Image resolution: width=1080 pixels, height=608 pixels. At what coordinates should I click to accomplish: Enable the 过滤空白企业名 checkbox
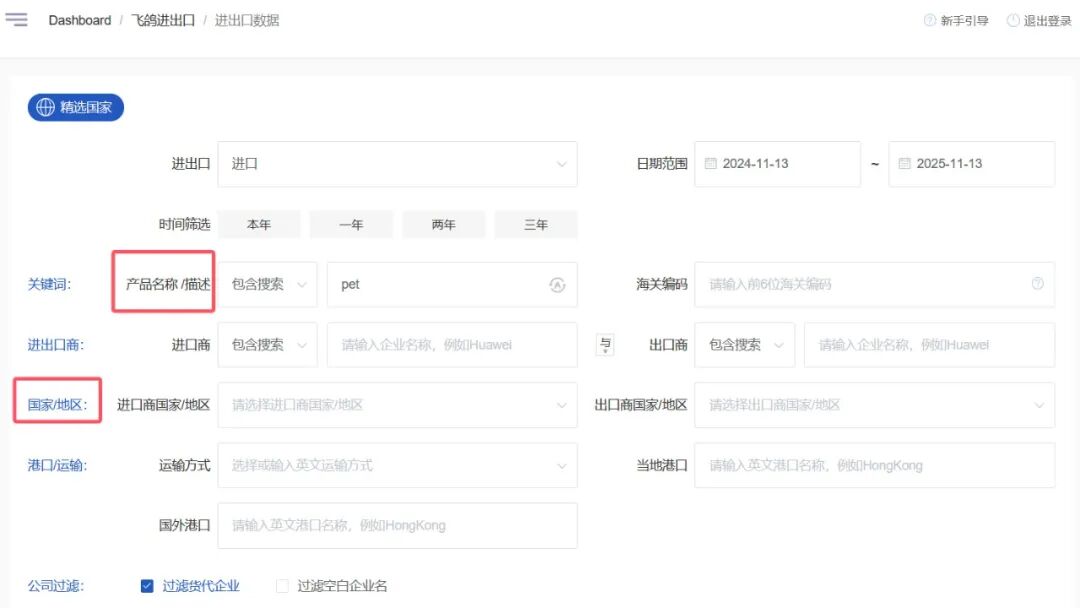point(282,586)
